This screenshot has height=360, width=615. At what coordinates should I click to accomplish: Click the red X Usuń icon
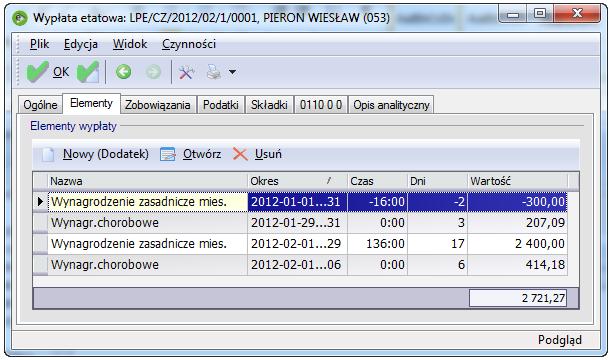pyautogui.click(x=240, y=154)
